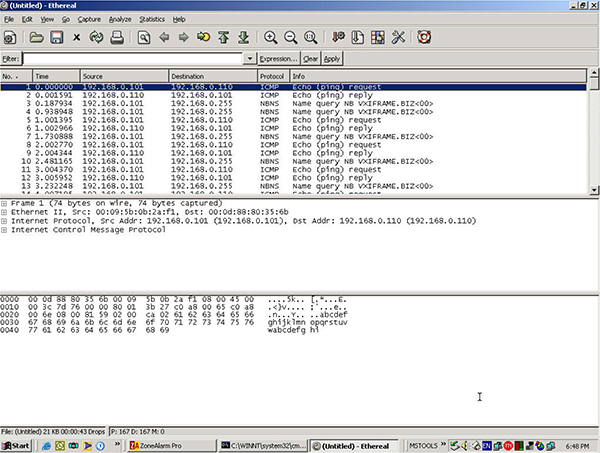Sort by the No. column header
This screenshot has height=453, width=600.
(x=16, y=76)
